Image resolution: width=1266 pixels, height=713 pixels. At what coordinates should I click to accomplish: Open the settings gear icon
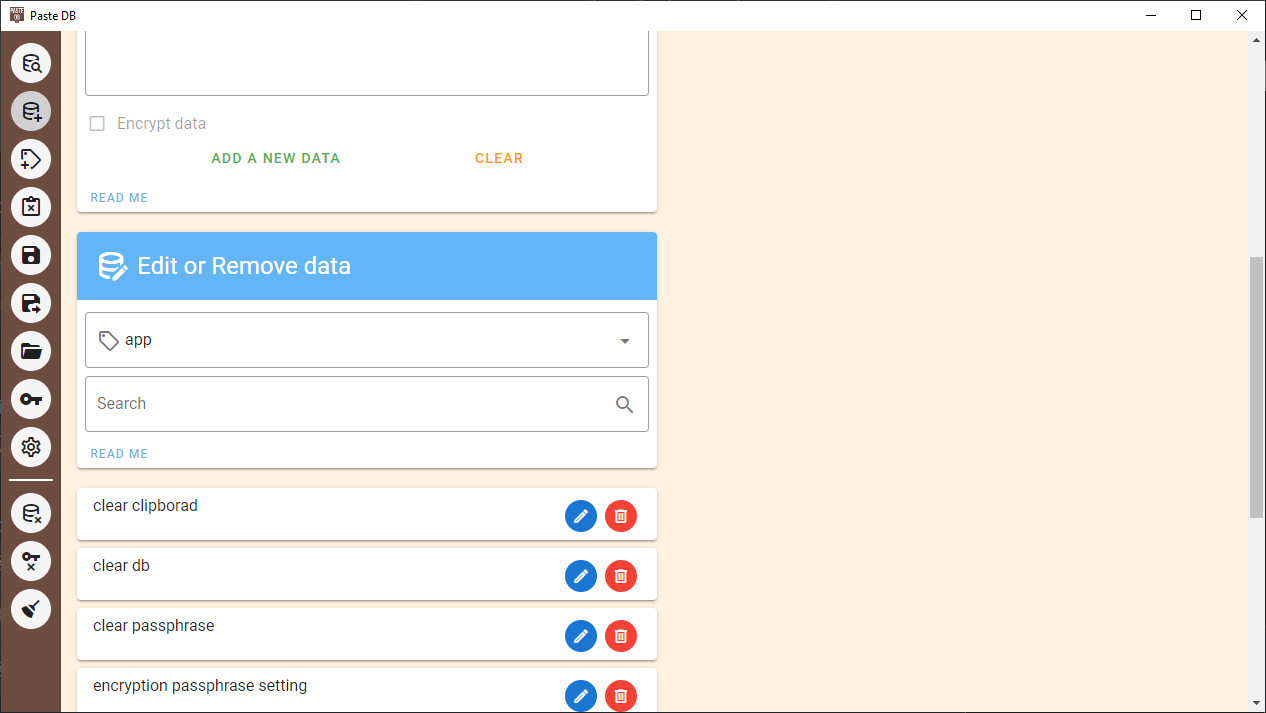click(31, 447)
